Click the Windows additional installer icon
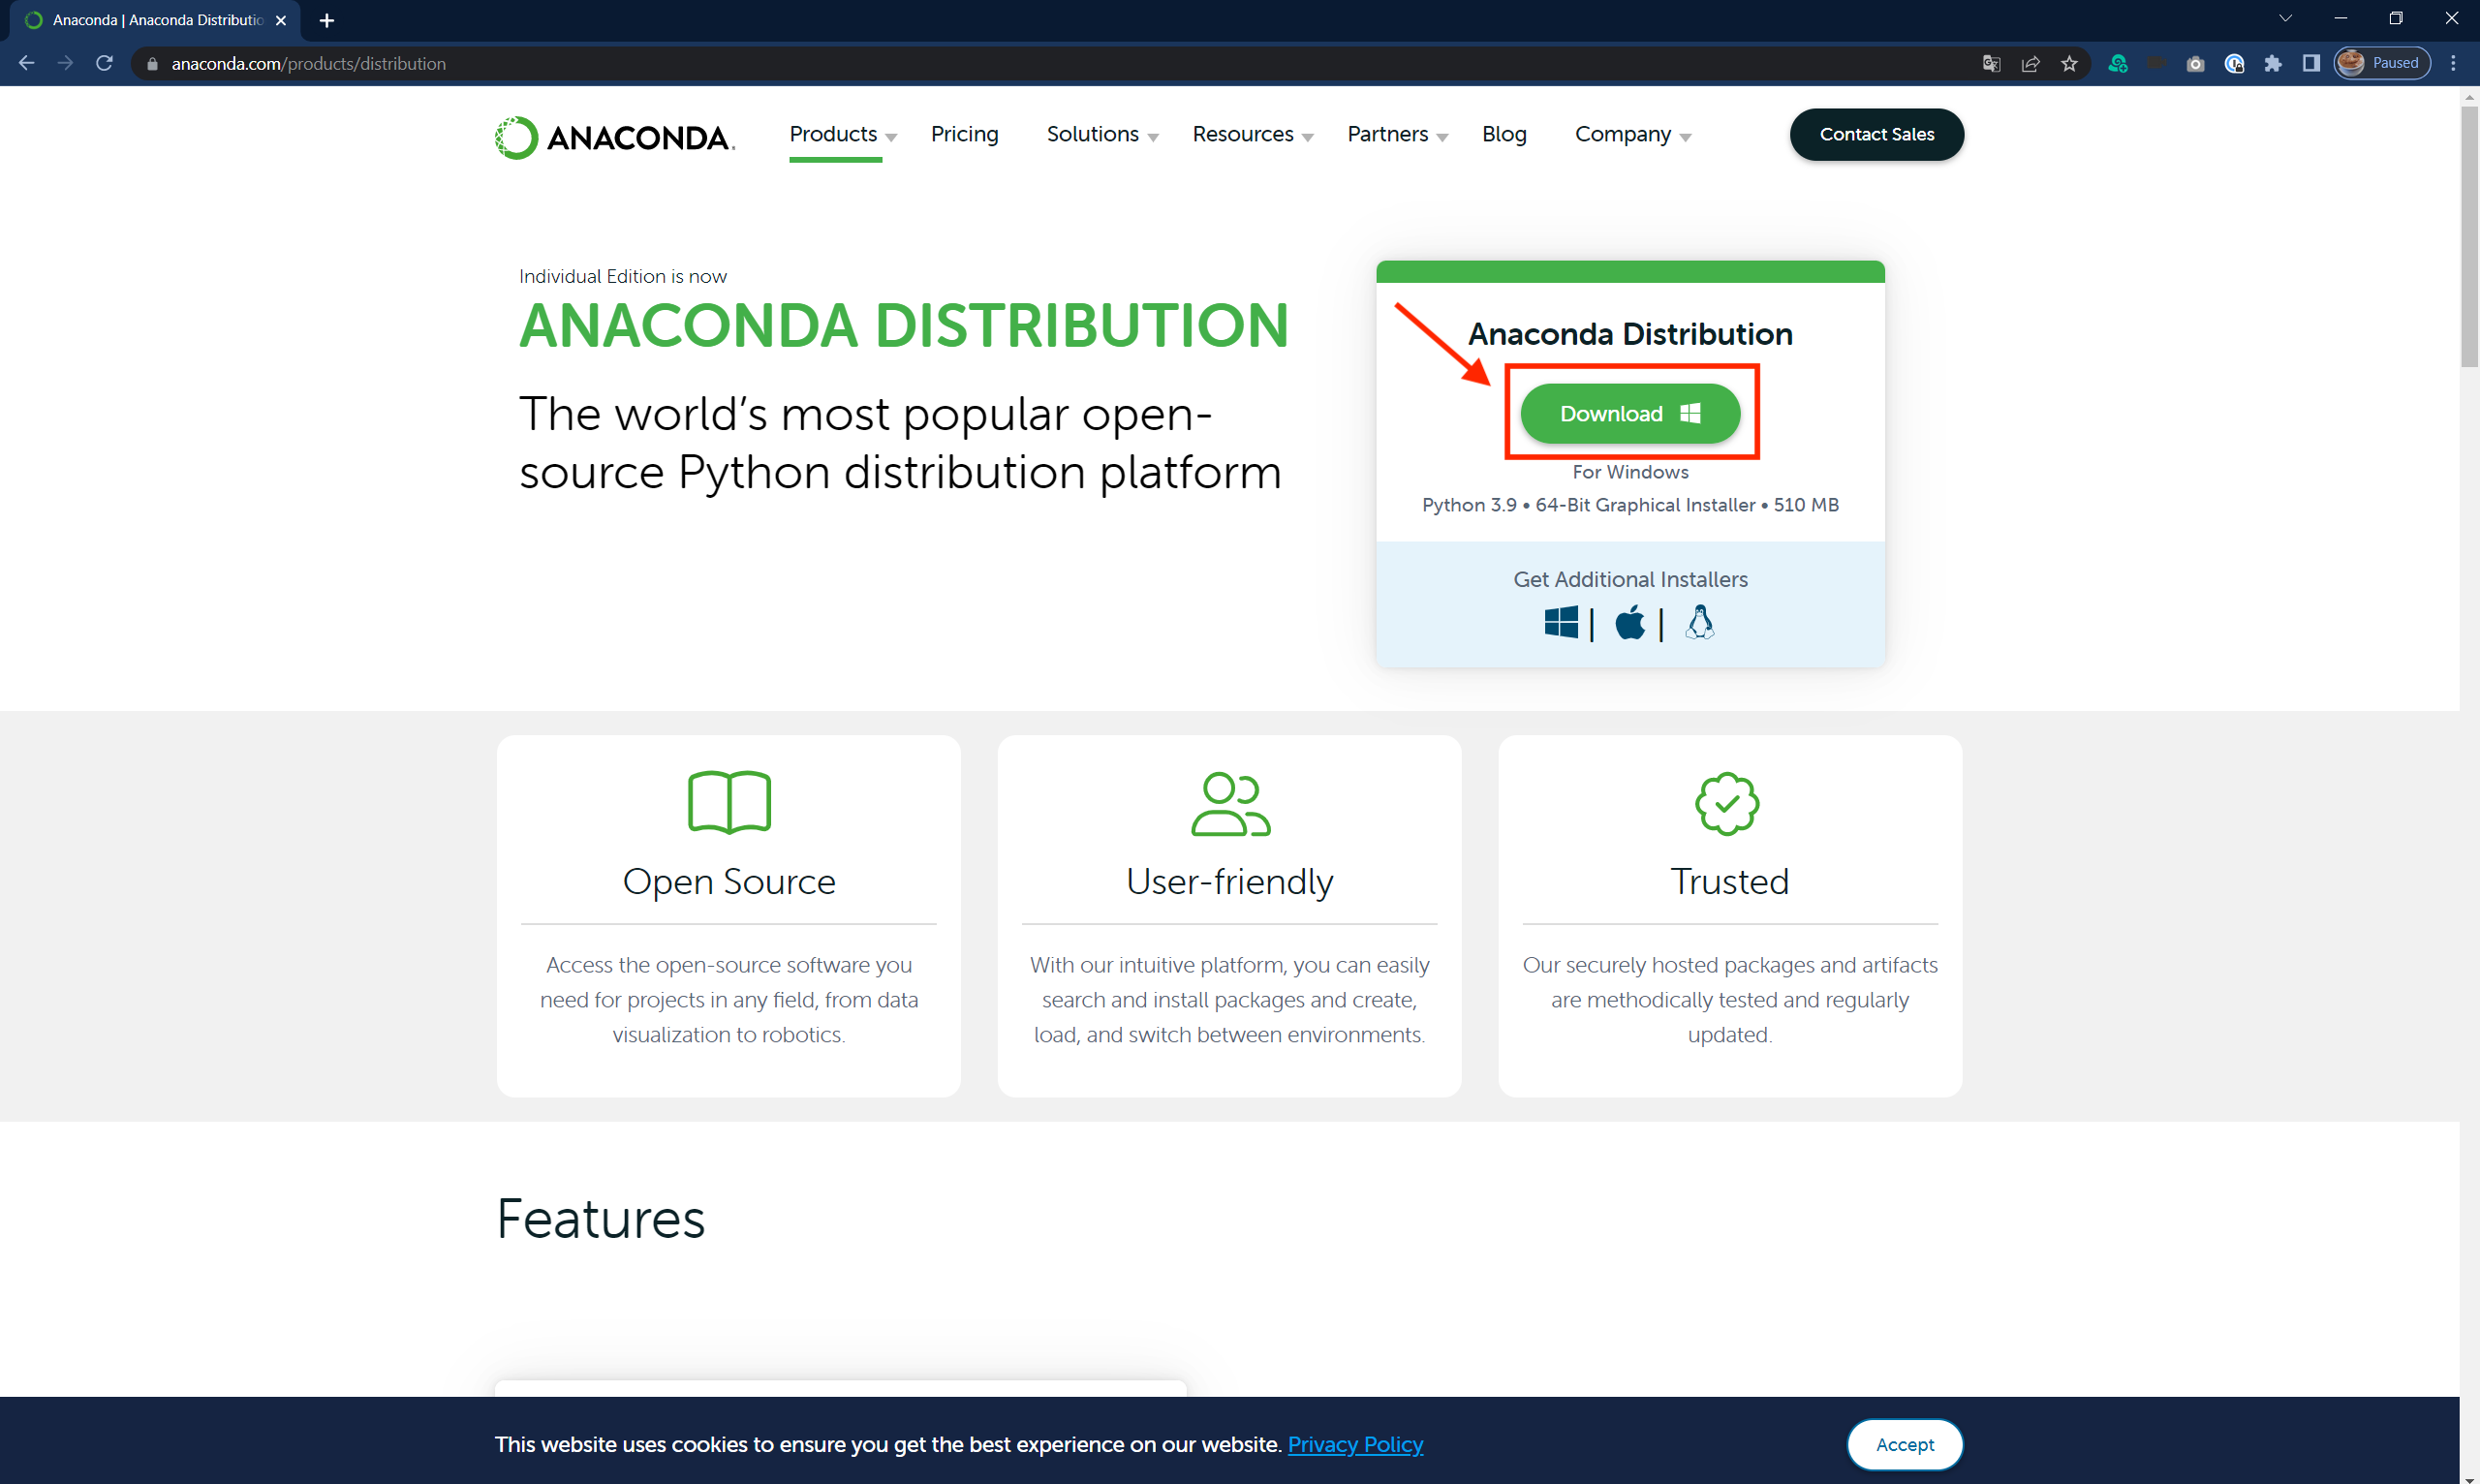The width and height of the screenshot is (2480, 1484). tap(1560, 622)
